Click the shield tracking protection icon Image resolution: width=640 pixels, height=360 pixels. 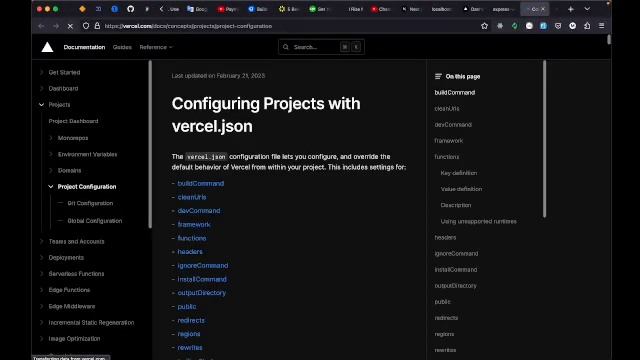[86, 26]
